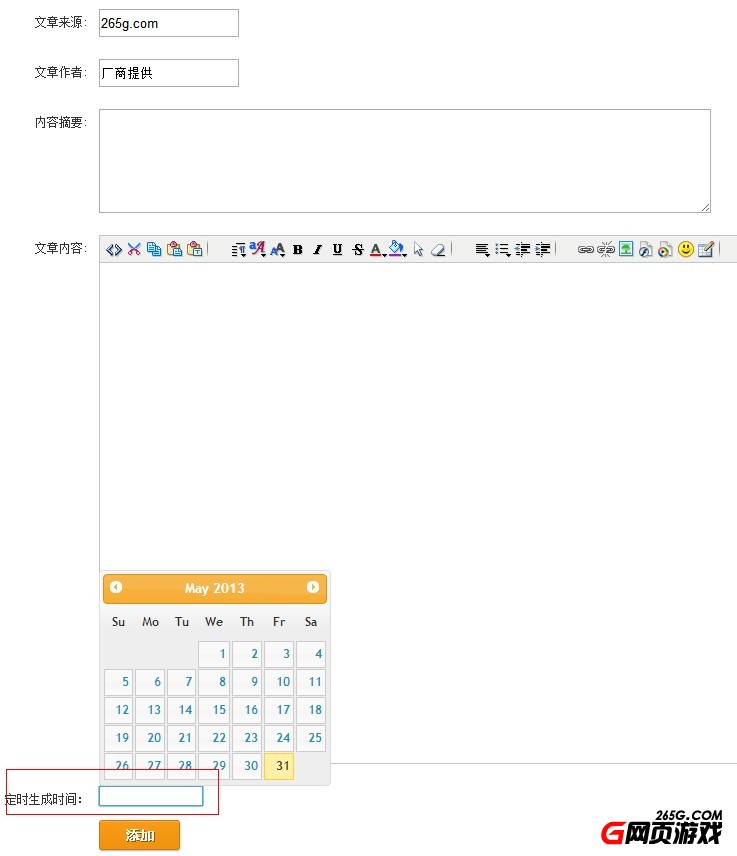Toggle HTML source view icon
This screenshot has width=737, height=856.
click(114, 249)
